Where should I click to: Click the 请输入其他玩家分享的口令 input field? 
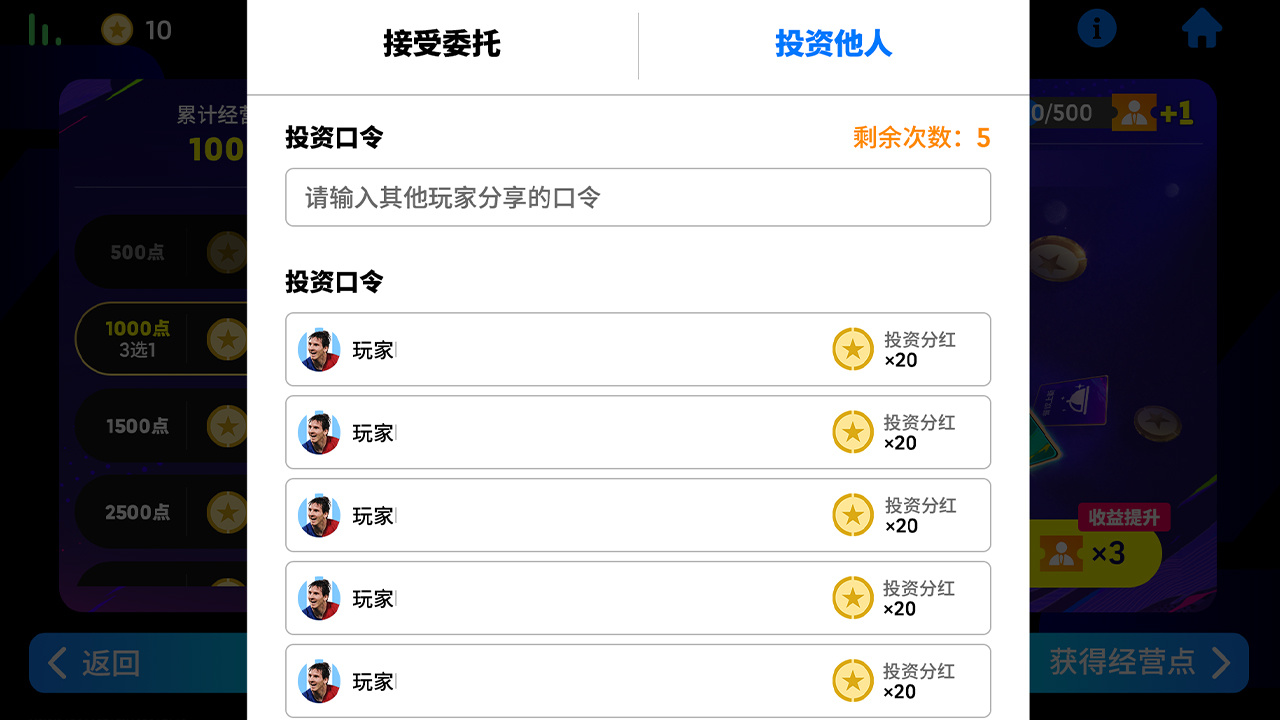click(638, 197)
